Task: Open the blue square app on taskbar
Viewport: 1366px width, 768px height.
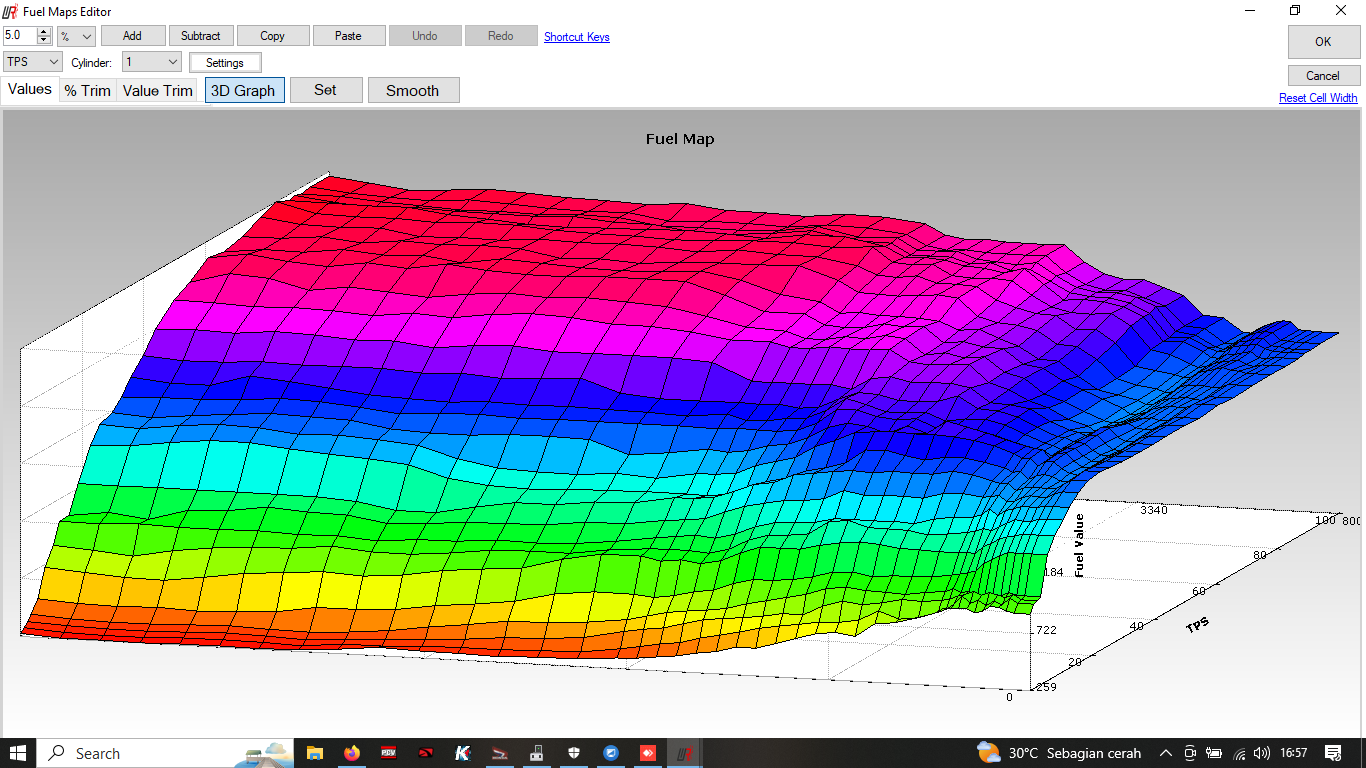Action: pyautogui.click(x=611, y=753)
